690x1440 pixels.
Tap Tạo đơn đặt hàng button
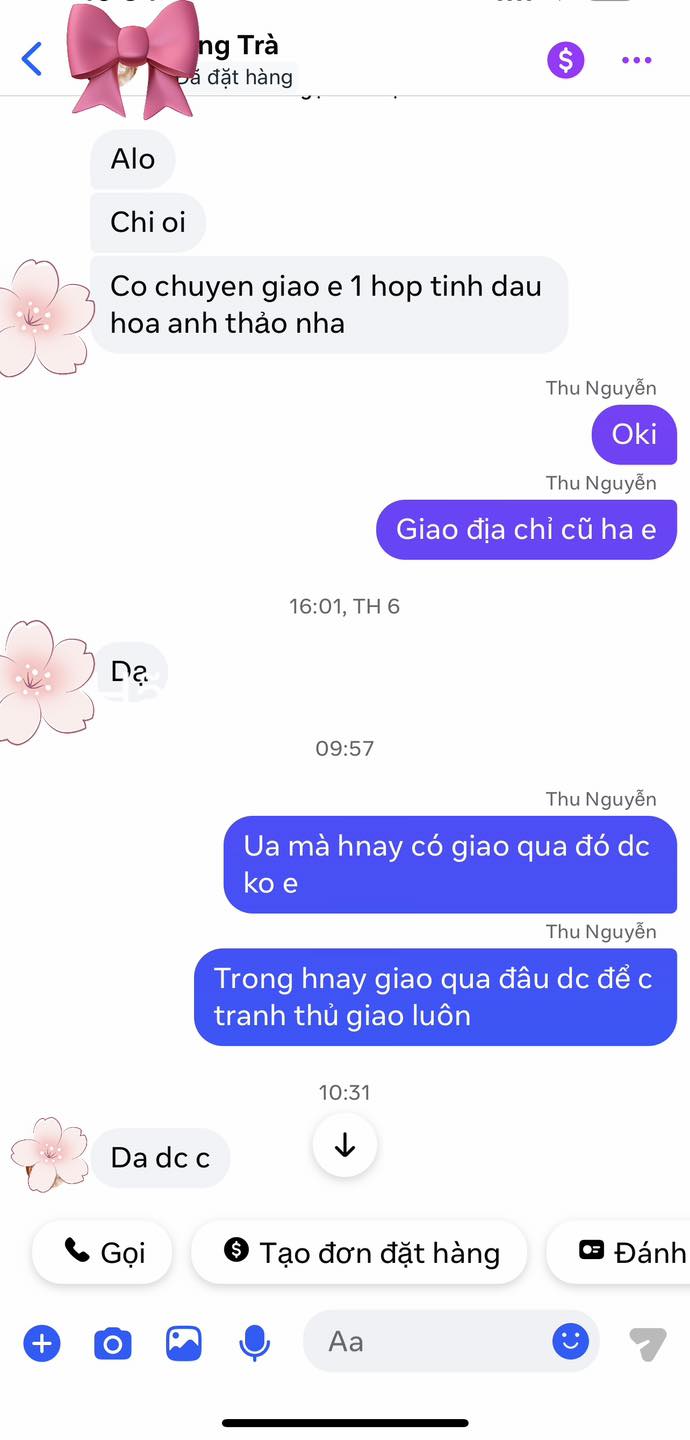tap(359, 1252)
